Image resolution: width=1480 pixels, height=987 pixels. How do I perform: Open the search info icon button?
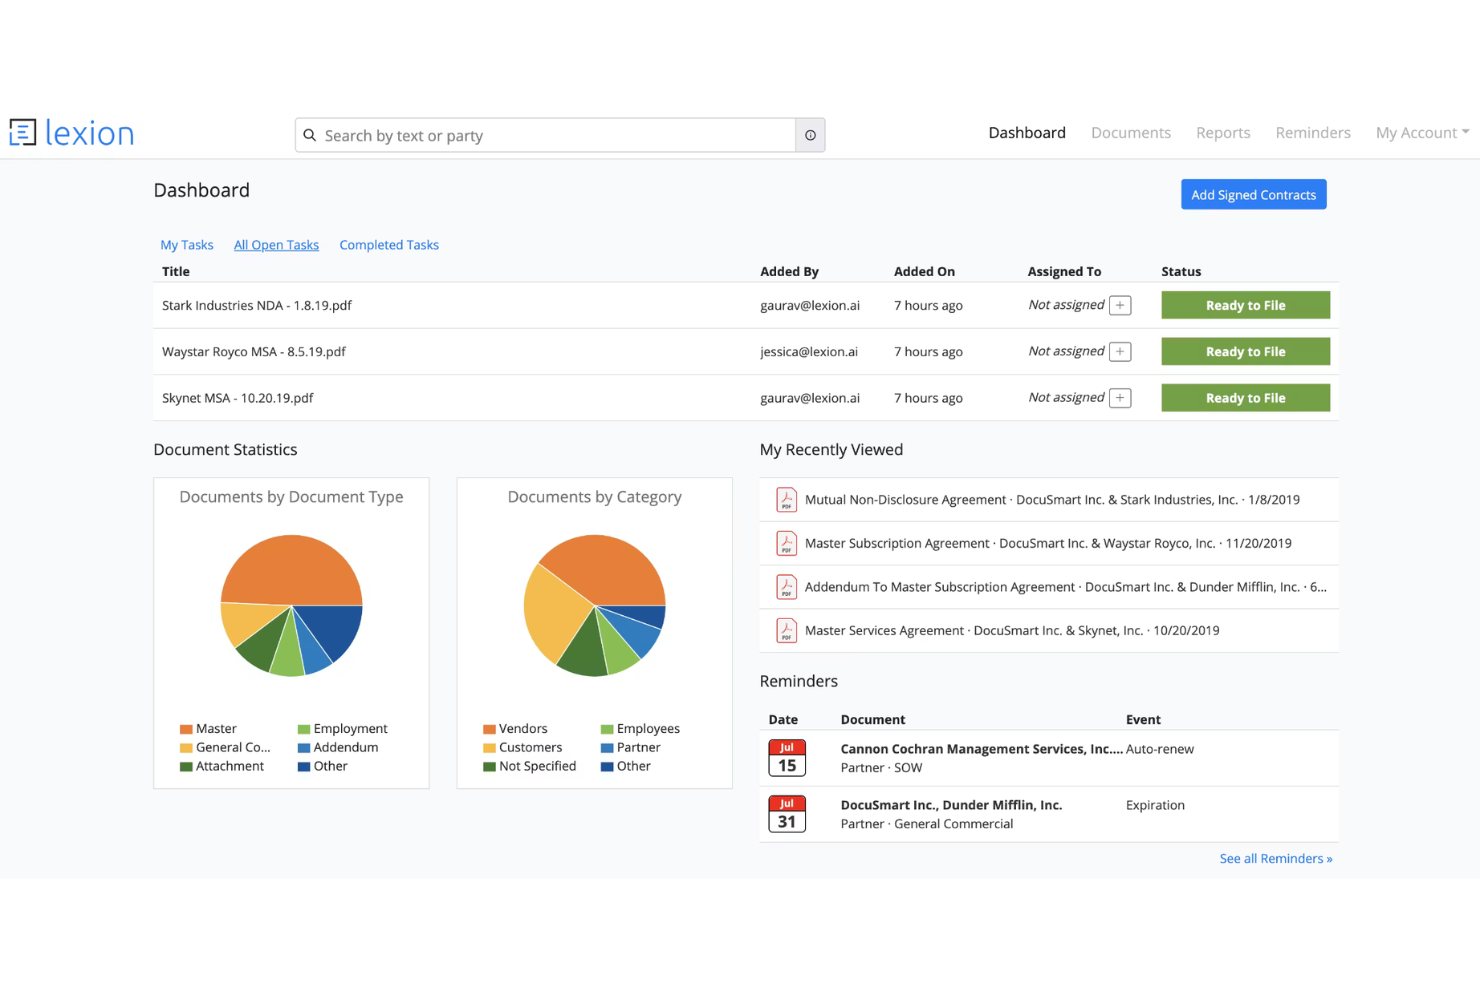810,135
